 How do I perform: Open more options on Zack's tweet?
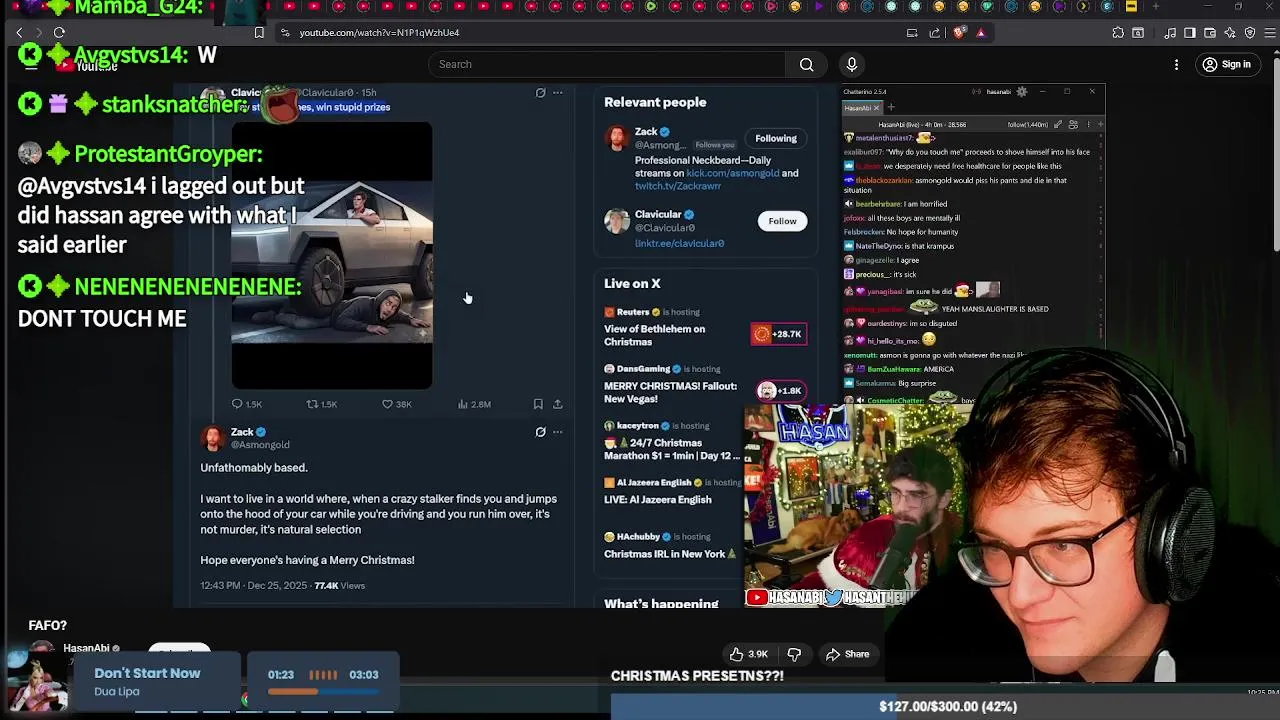558,432
